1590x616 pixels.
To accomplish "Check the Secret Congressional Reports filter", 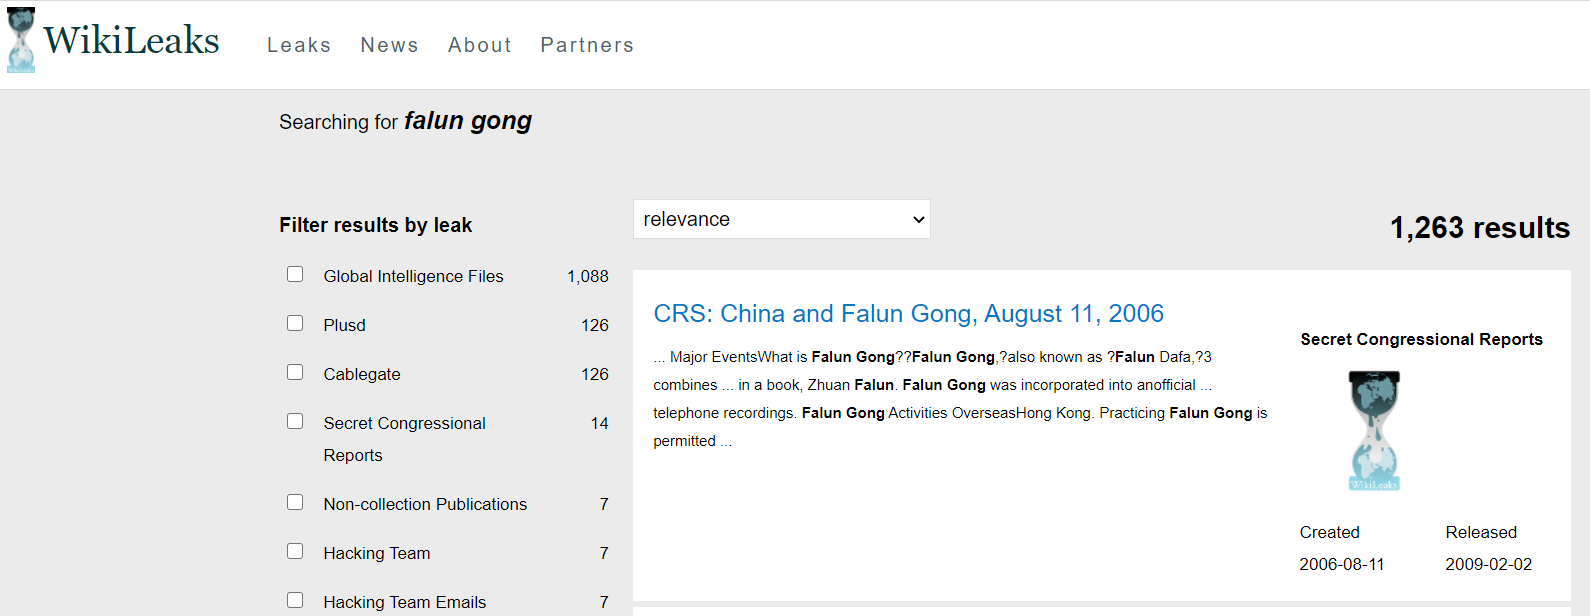I will pyautogui.click(x=295, y=421).
